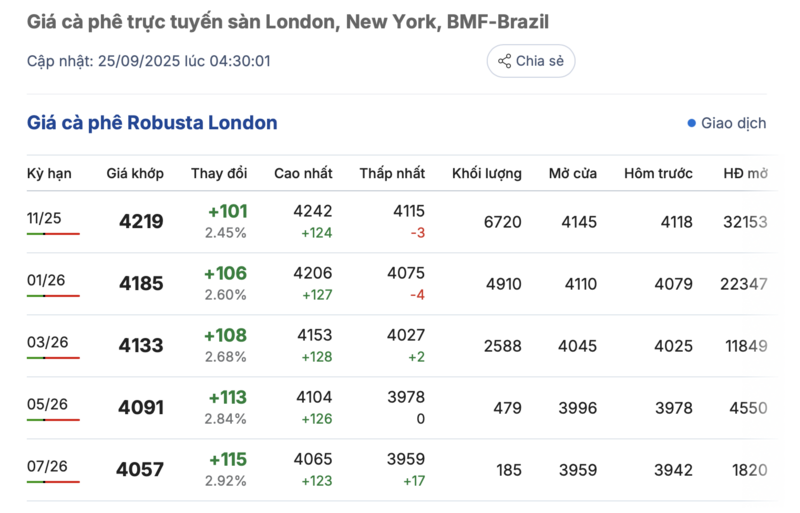800x513 pixels.
Task: Select the Hôm trước column header
Action: [x=658, y=173]
